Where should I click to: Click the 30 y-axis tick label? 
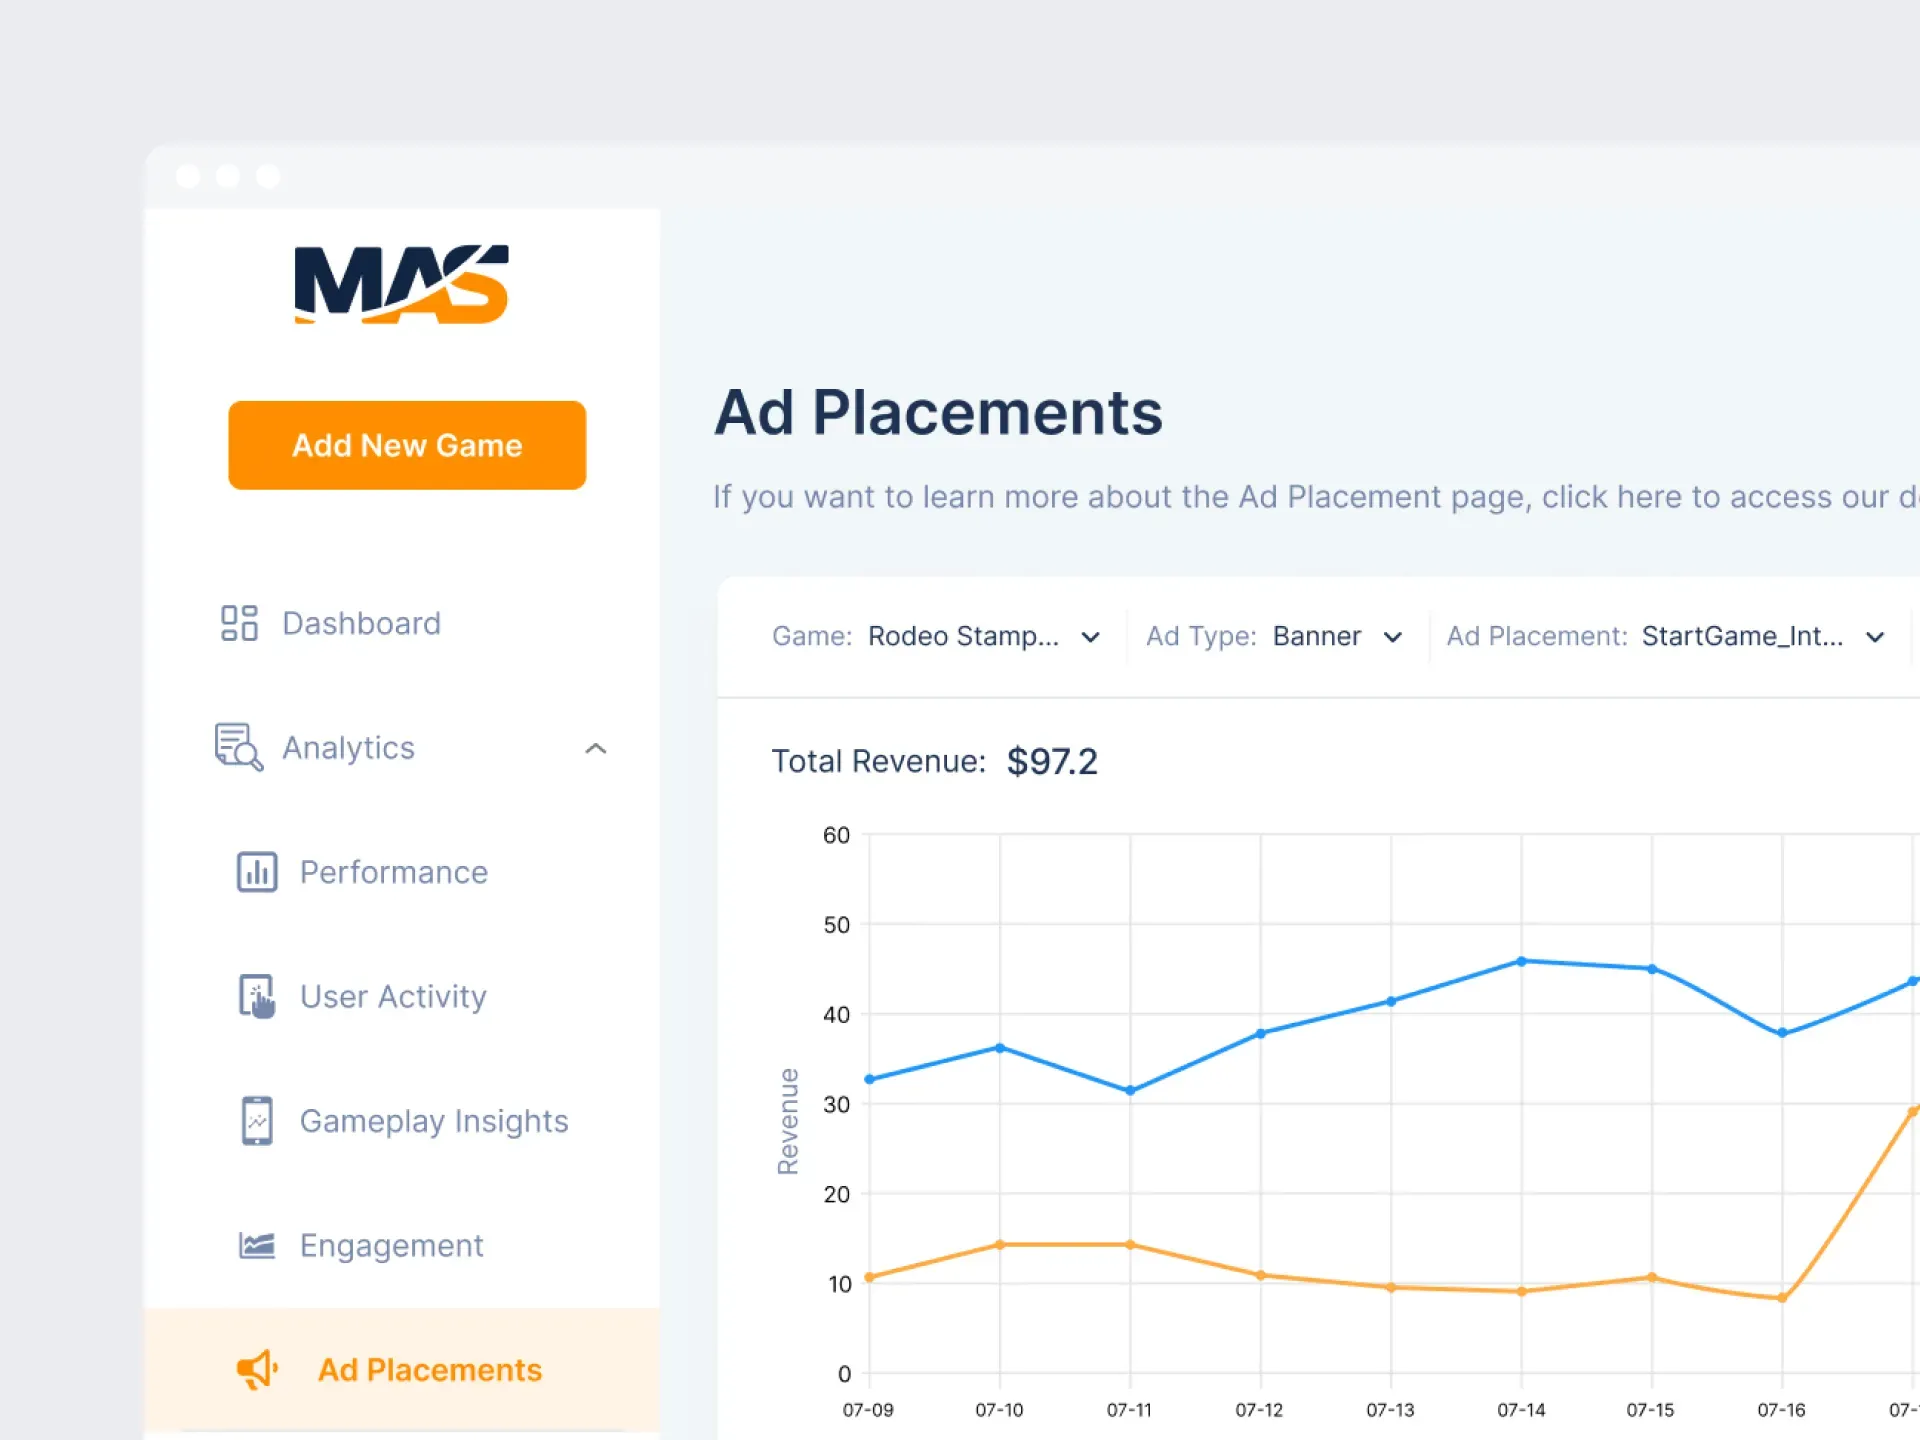pos(836,1104)
